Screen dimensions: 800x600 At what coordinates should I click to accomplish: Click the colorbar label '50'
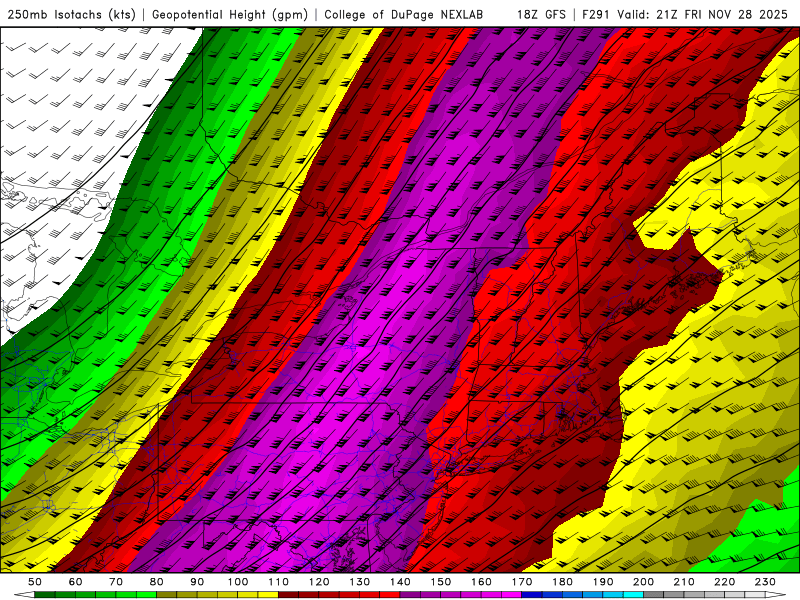click(x=35, y=582)
